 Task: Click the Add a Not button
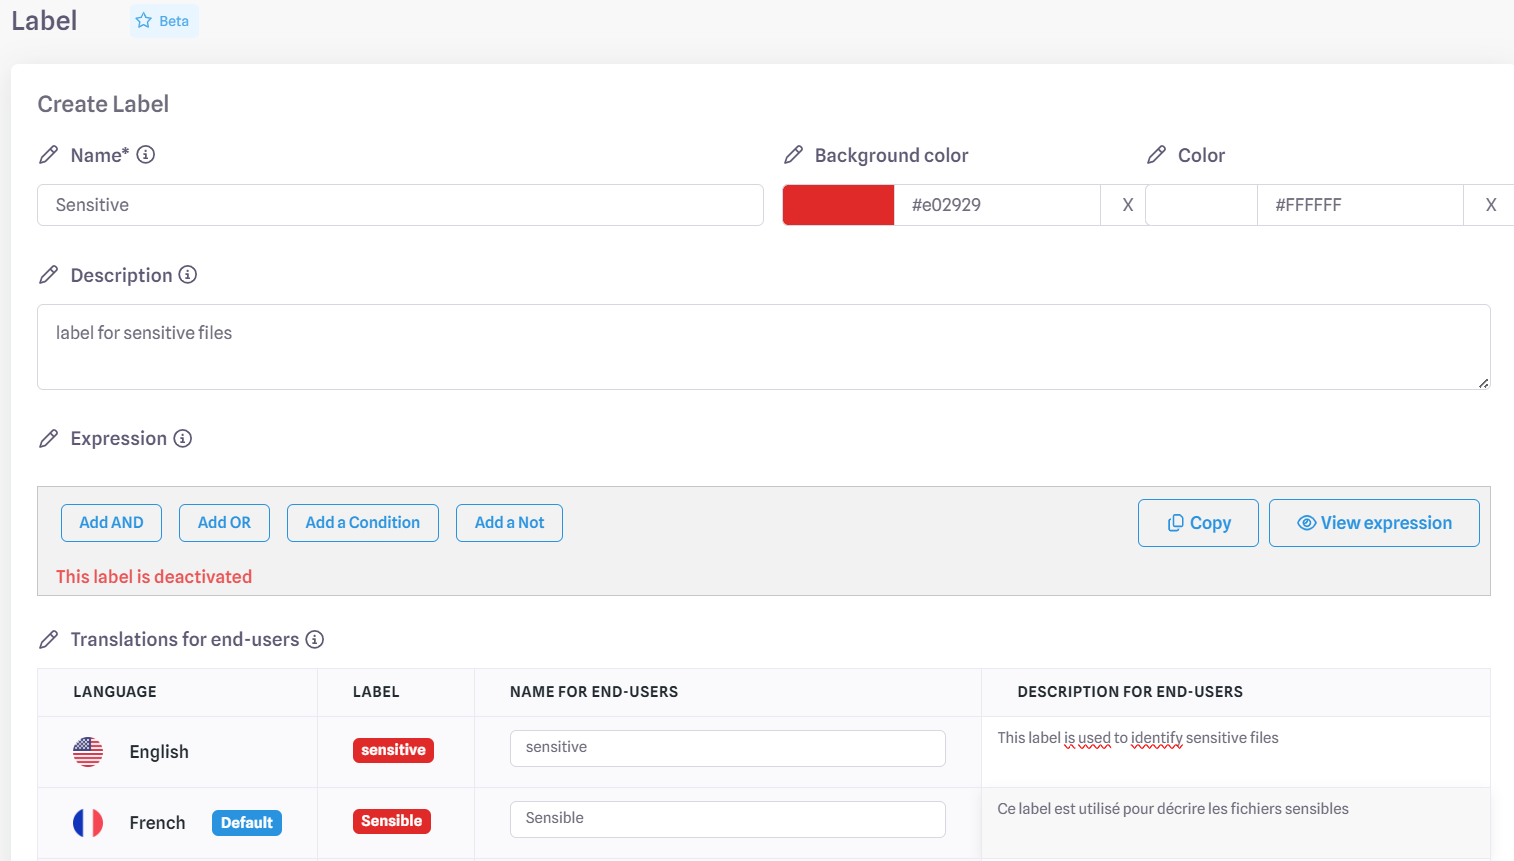(x=509, y=523)
